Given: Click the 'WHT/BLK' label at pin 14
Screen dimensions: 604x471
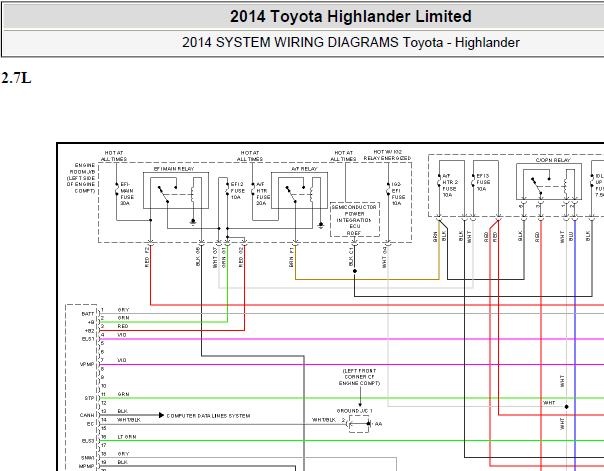Looking at the screenshot, I should pos(129,420).
